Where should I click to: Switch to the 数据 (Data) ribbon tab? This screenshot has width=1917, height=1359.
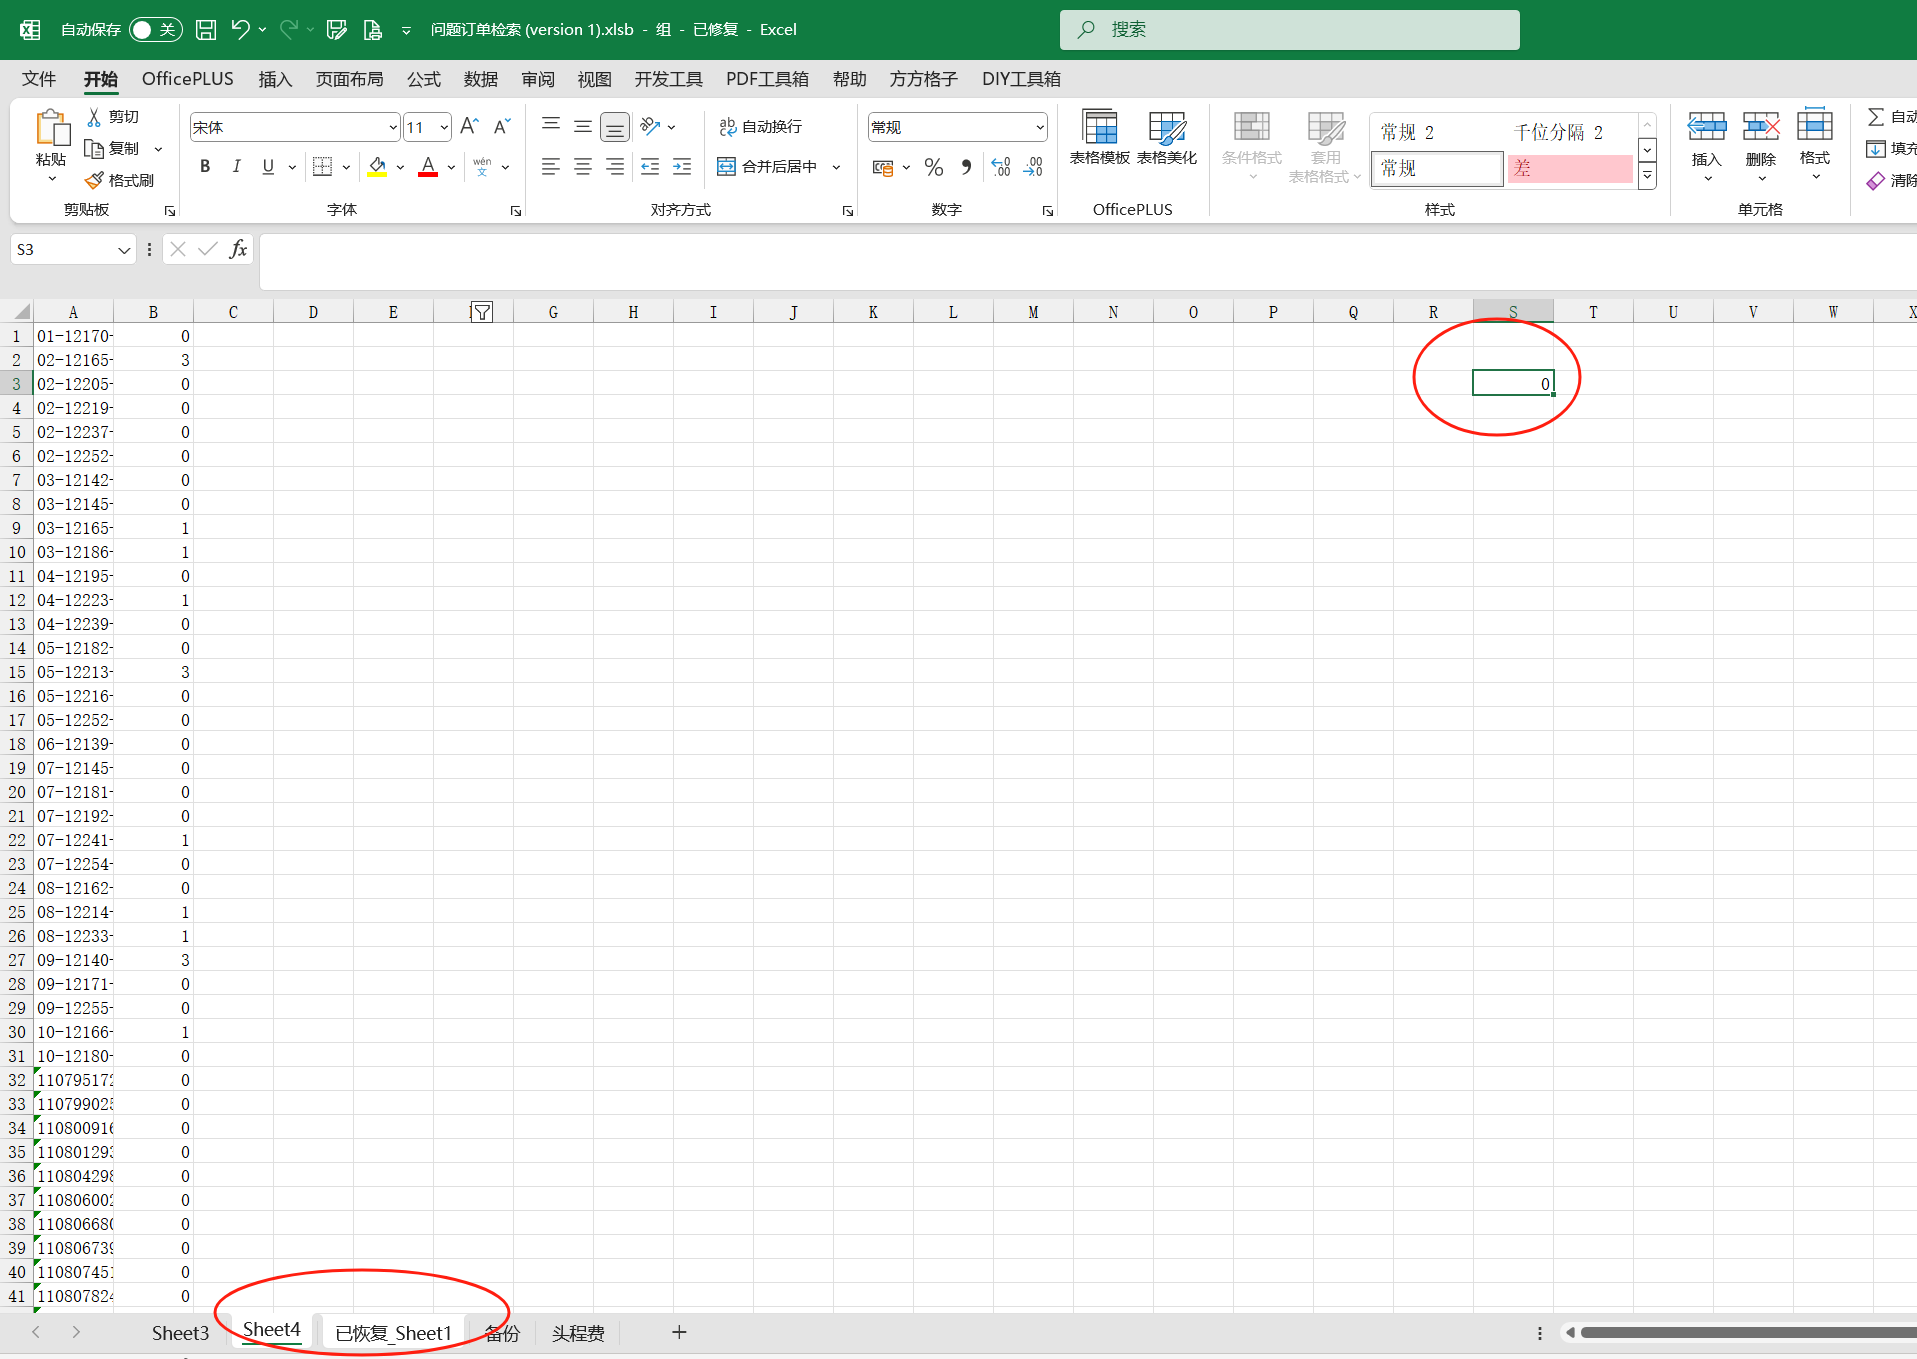click(481, 79)
